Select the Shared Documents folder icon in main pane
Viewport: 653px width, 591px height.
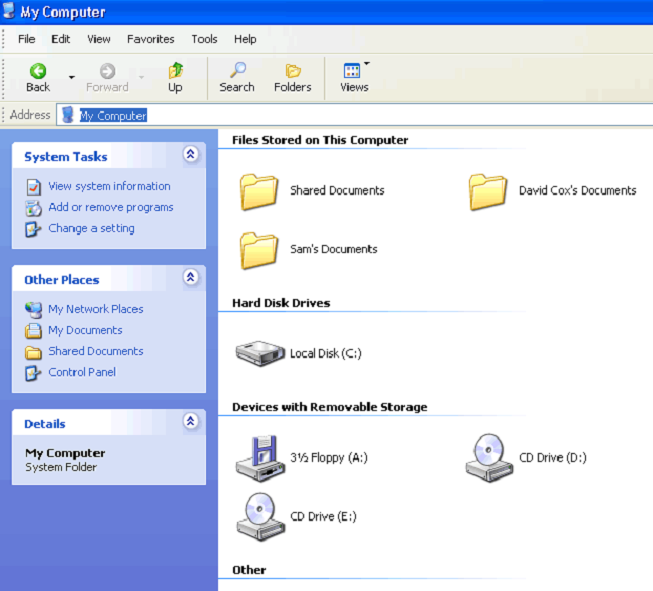259,192
